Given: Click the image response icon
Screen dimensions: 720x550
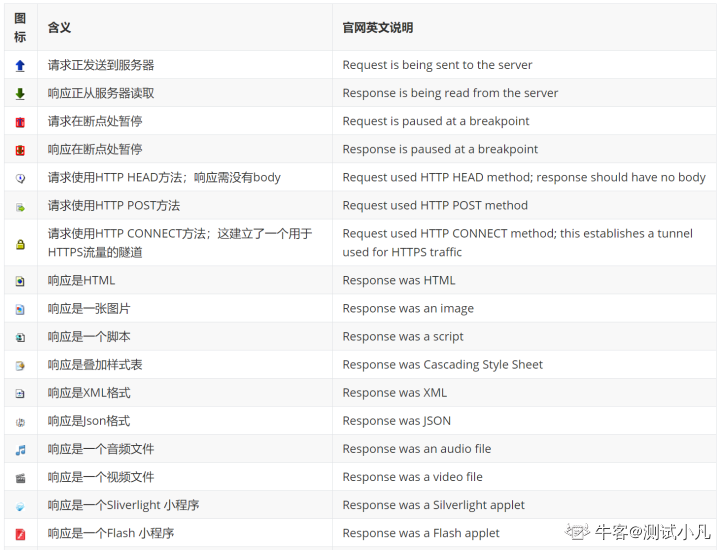Looking at the screenshot, I should point(20,309).
